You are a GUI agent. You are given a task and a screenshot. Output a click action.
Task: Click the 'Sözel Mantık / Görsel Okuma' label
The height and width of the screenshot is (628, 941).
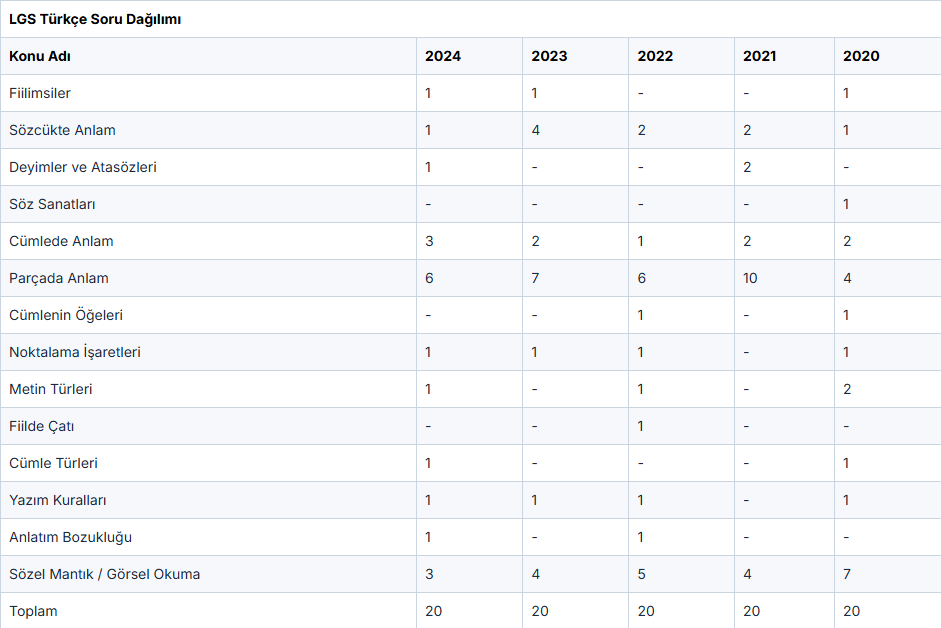click(105, 574)
